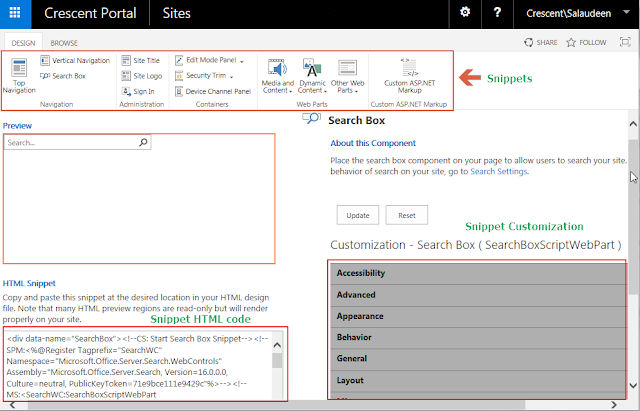This screenshot has height=411, width=640.
Task: Click the magnifier icon in search preview
Action: [143, 142]
